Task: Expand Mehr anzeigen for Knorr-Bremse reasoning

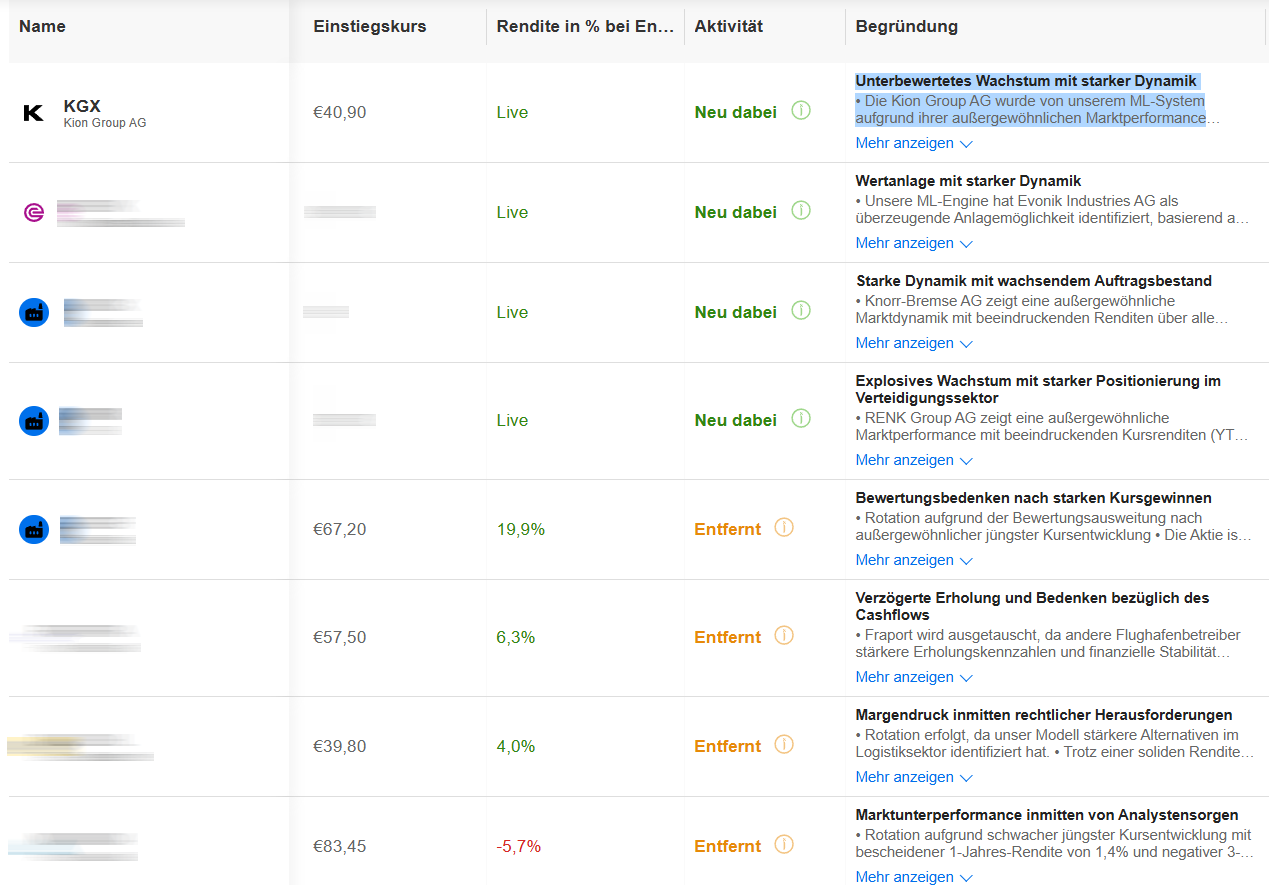Action: click(914, 343)
